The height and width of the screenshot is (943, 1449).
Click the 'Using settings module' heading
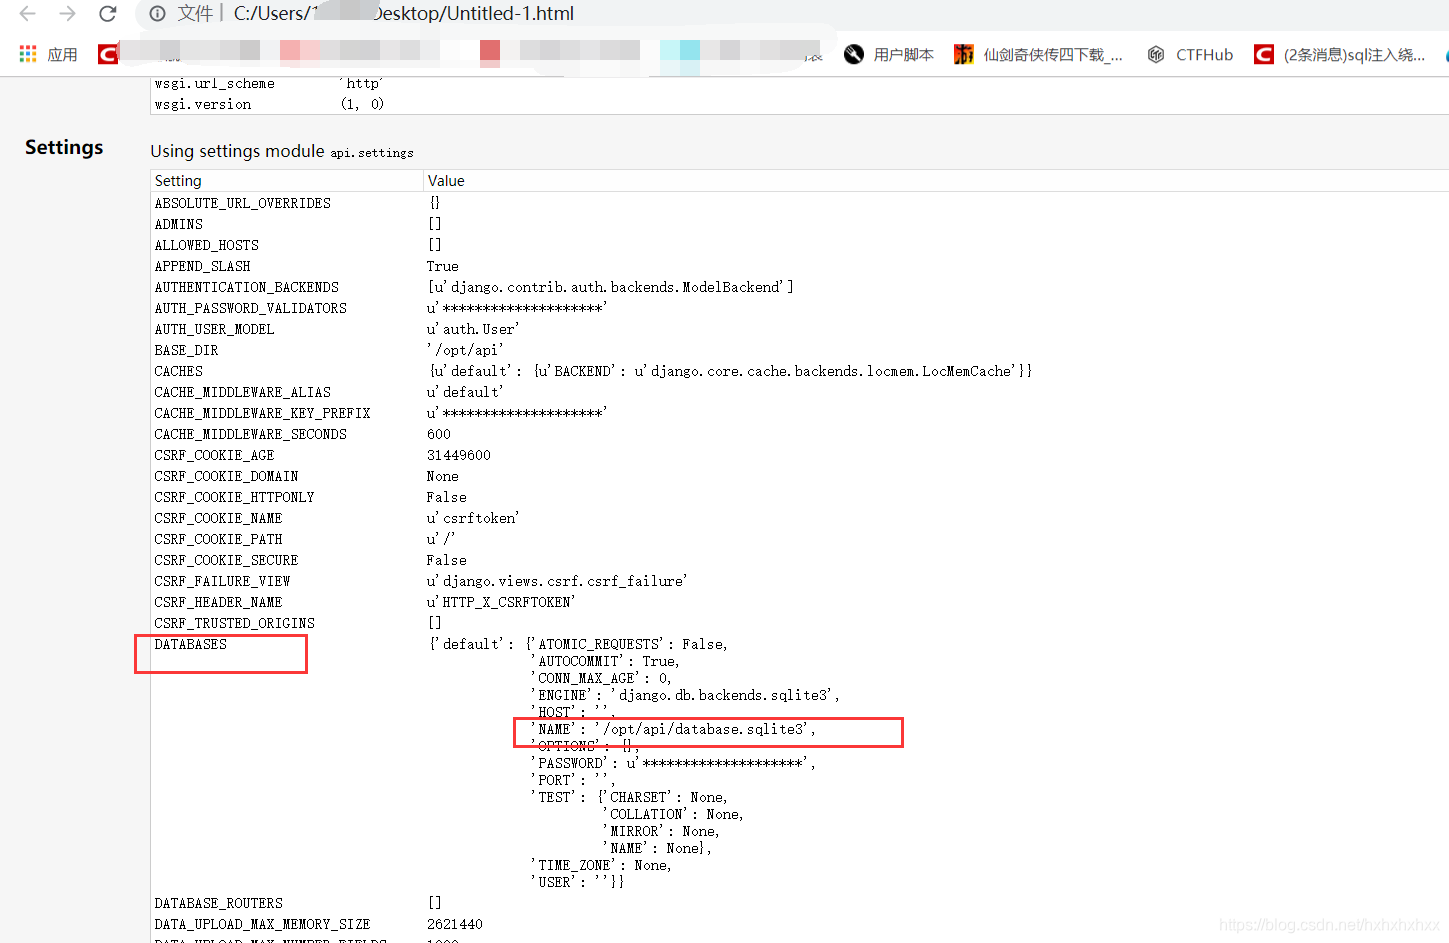237,151
